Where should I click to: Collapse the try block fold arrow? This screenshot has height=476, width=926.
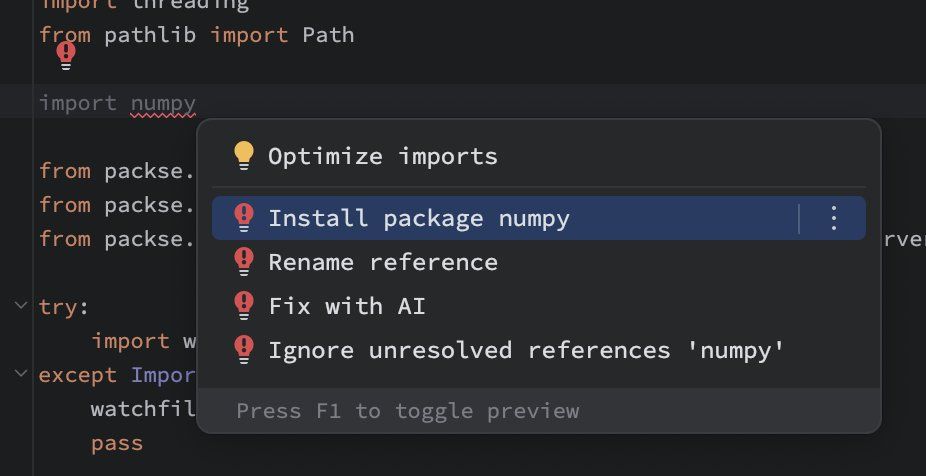pos(22,306)
